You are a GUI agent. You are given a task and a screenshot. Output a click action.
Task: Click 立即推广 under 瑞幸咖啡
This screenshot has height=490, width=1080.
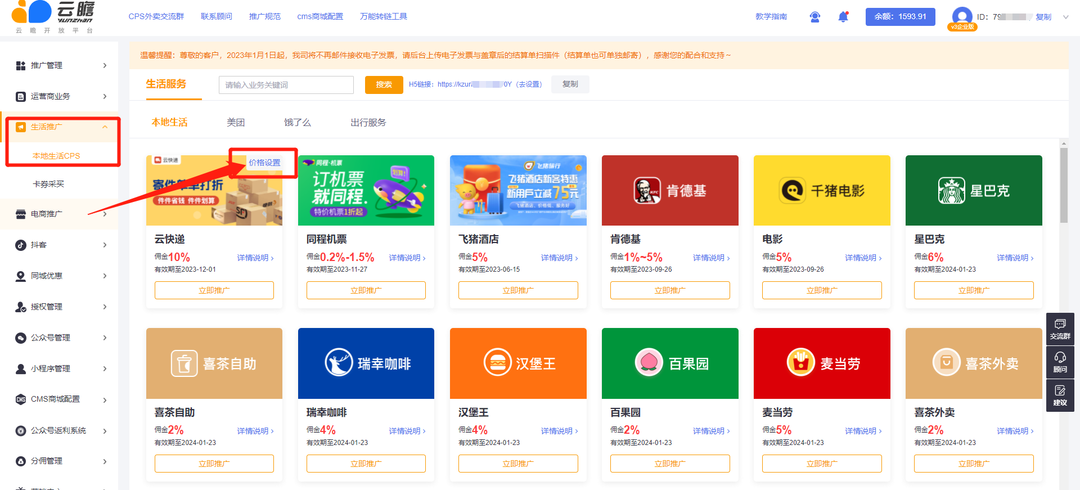[366, 463]
